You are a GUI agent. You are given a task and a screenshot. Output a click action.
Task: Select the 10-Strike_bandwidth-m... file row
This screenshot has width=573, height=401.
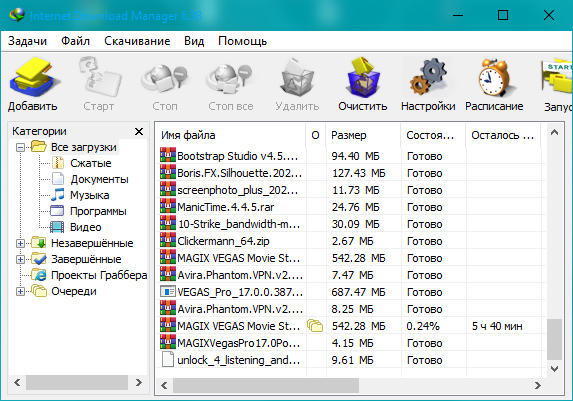[x=351, y=224]
